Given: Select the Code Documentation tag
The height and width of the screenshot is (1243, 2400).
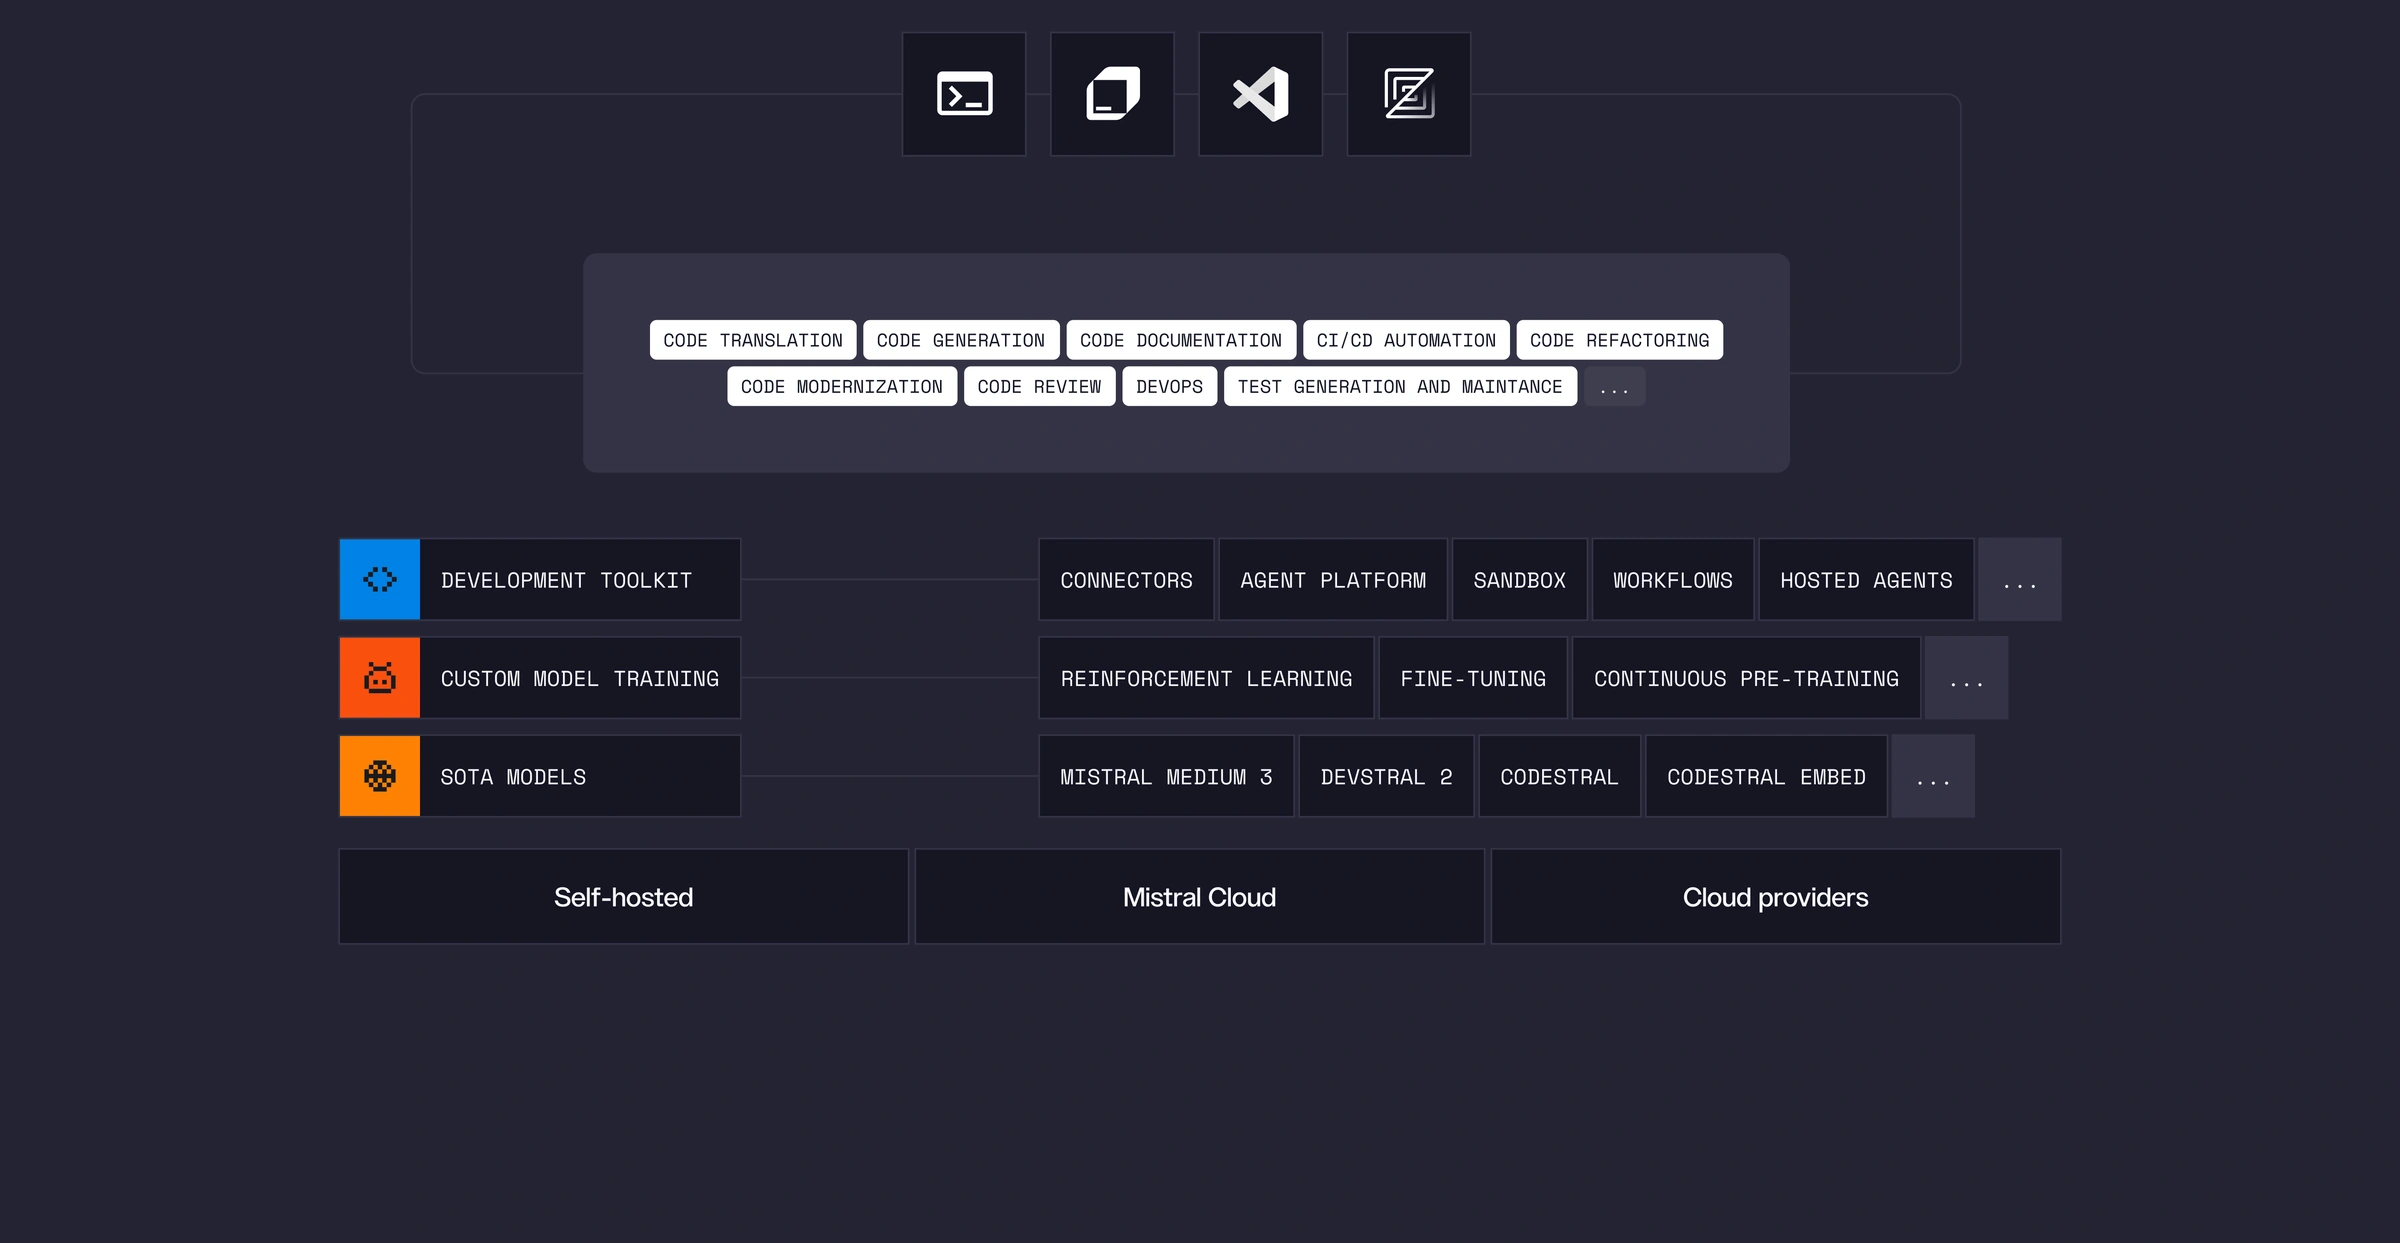Looking at the screenshot, I should (1181, 340).
